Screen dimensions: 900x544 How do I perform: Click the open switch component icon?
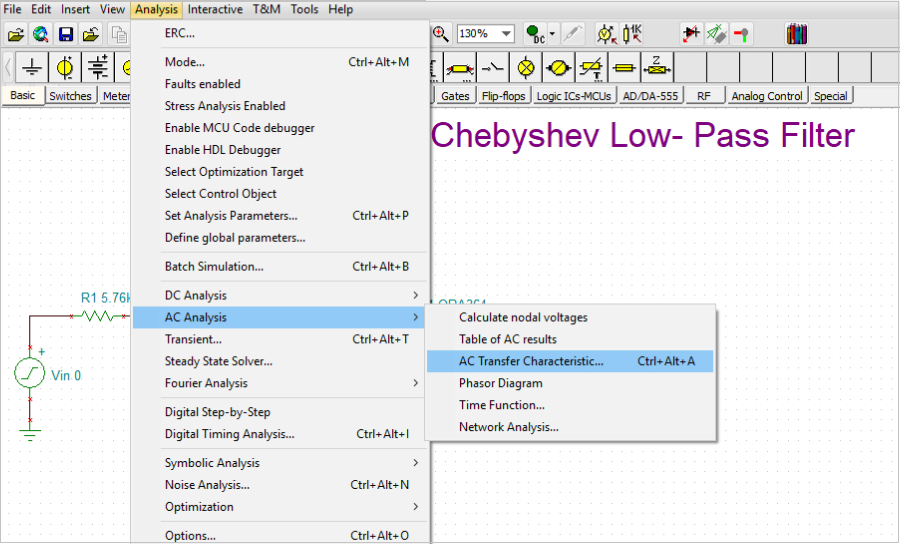(493, 68)
